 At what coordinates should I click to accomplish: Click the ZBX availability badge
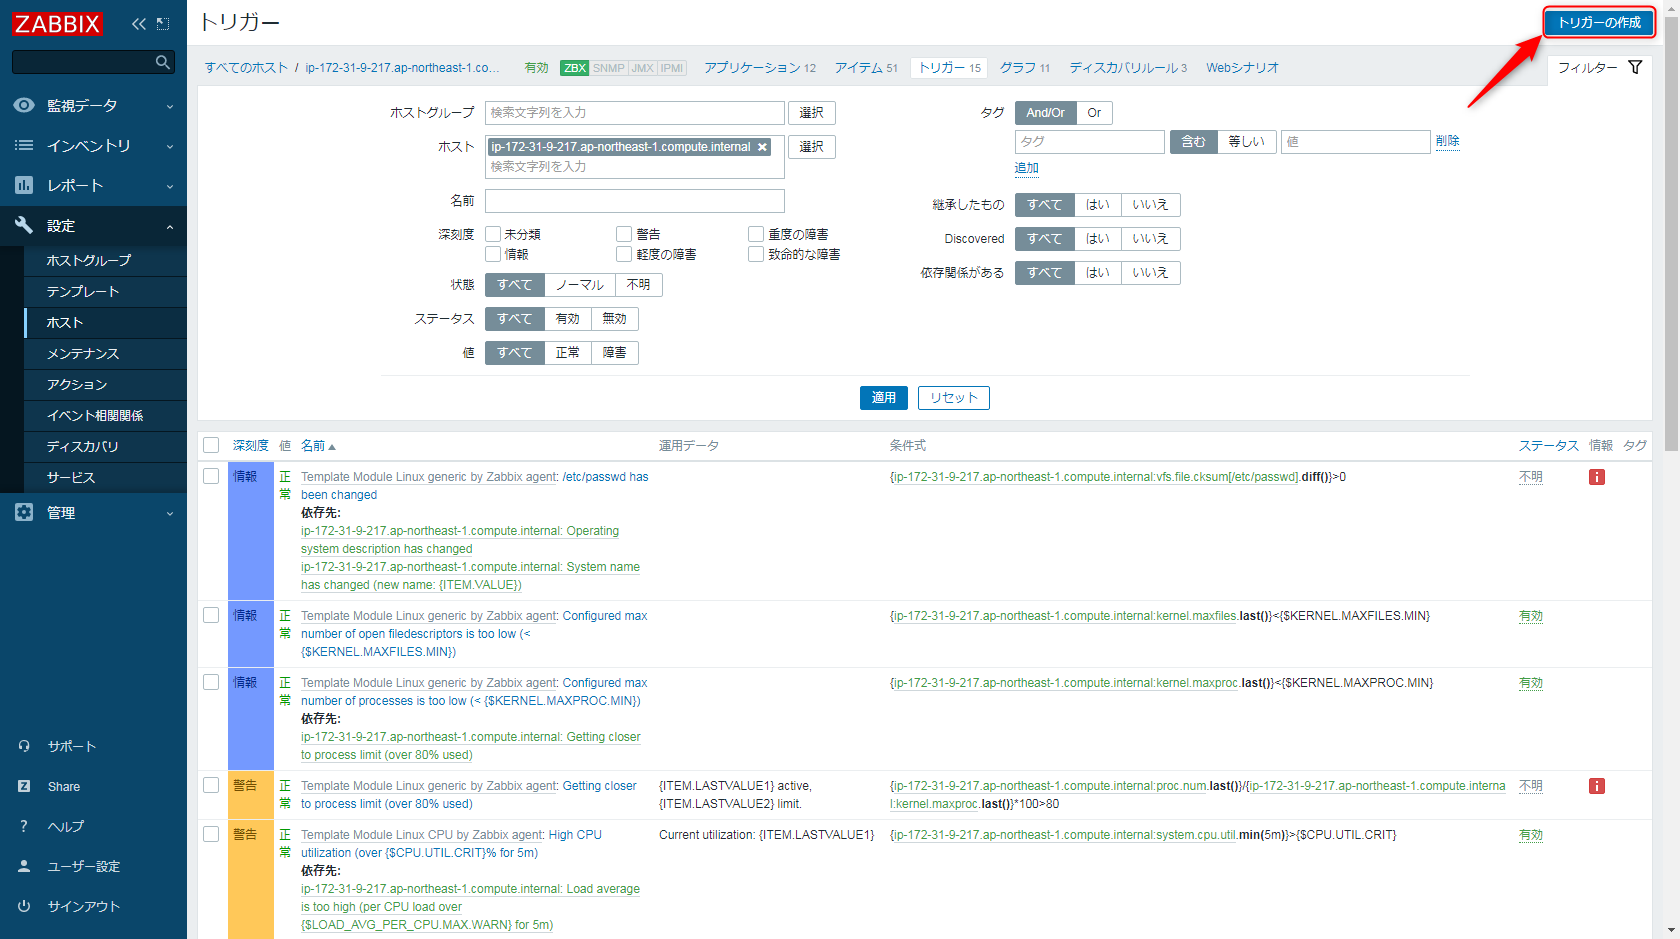[x=575, y=68]
